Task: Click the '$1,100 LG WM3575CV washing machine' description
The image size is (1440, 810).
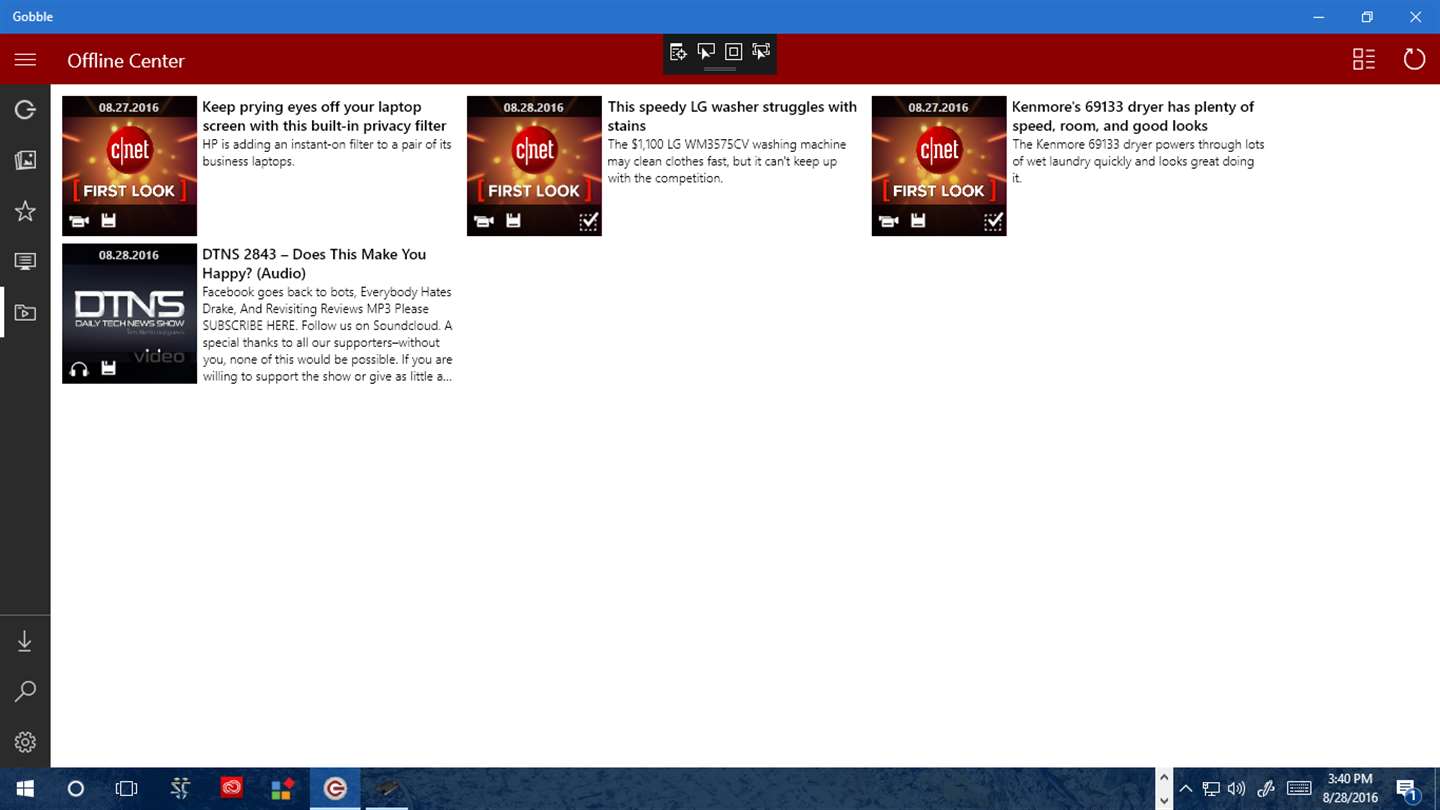Action: [727, 161]
